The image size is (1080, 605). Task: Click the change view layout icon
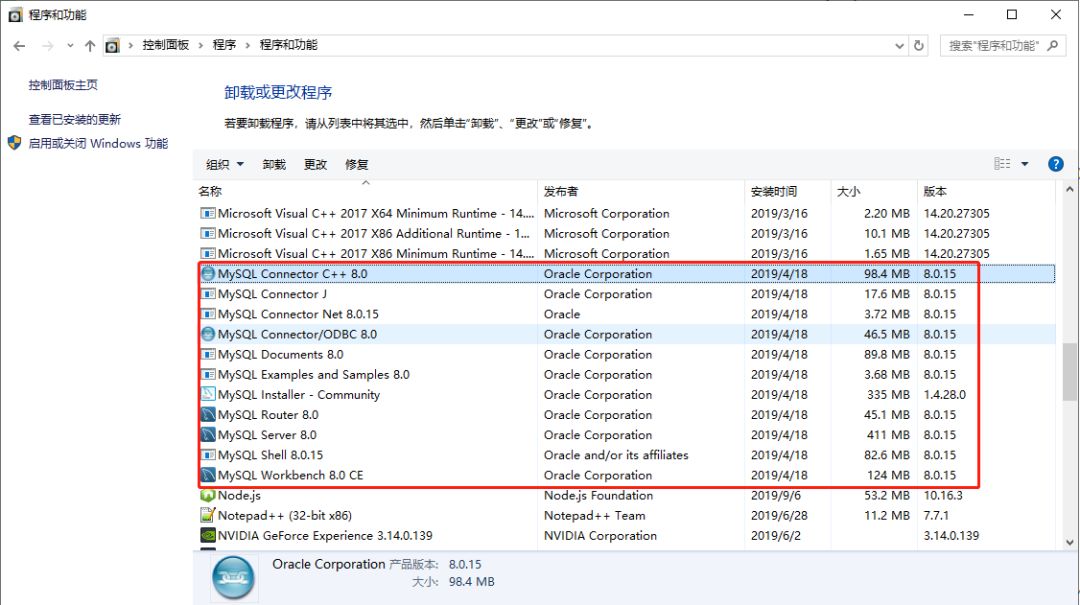coord(1002,164)
